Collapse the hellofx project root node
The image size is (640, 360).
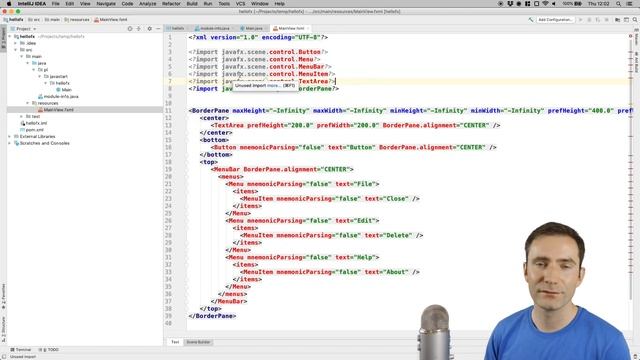[x=10, y=36]
